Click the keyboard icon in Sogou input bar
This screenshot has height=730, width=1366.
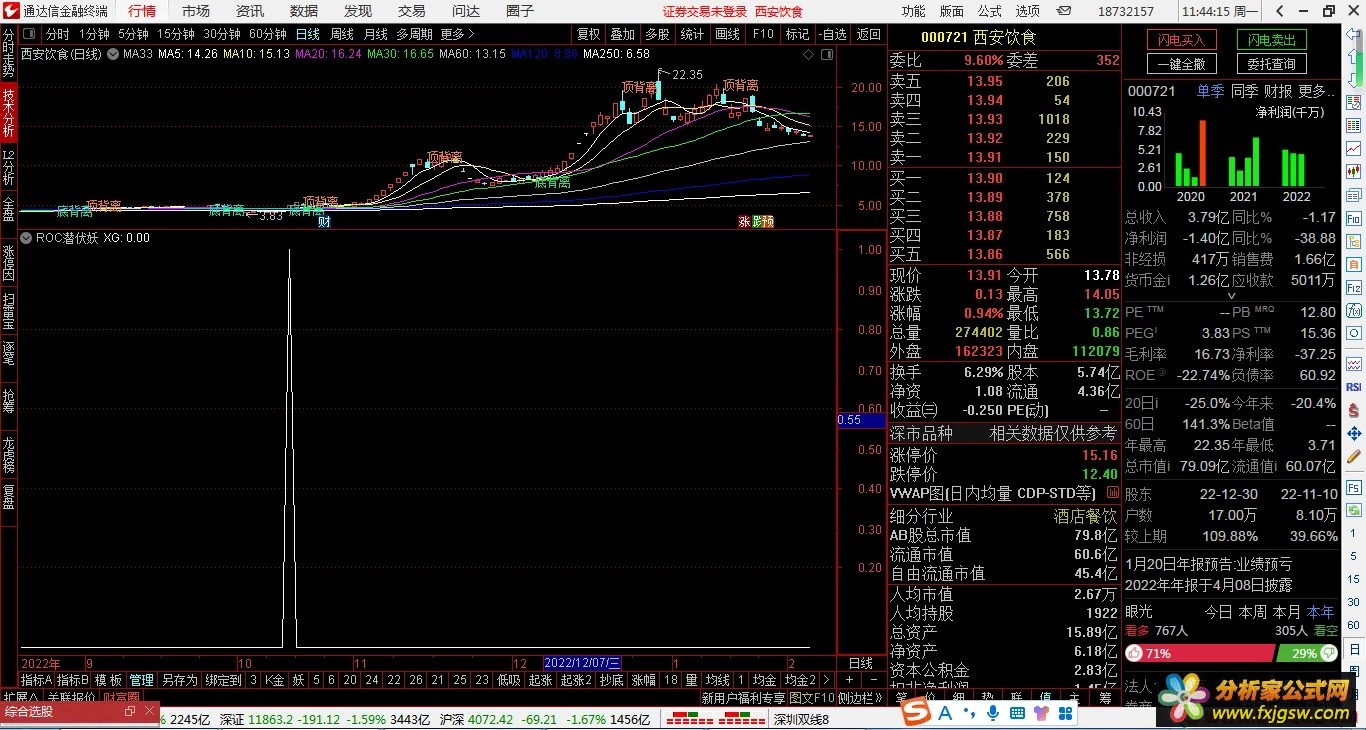(1017, 712)
